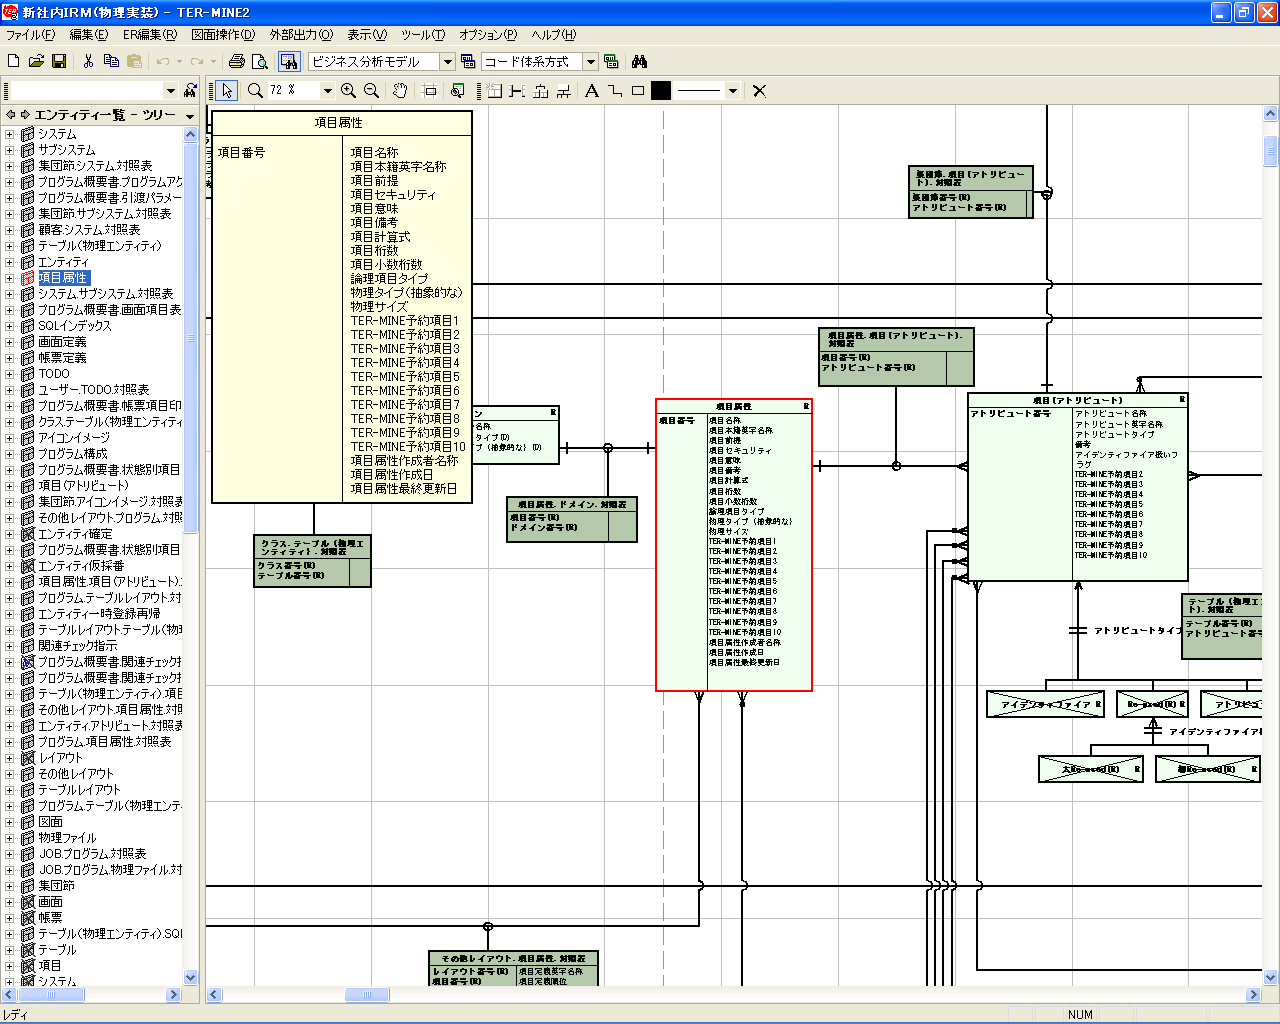Open print preview icon
1280x1024 pixels.
260,61
